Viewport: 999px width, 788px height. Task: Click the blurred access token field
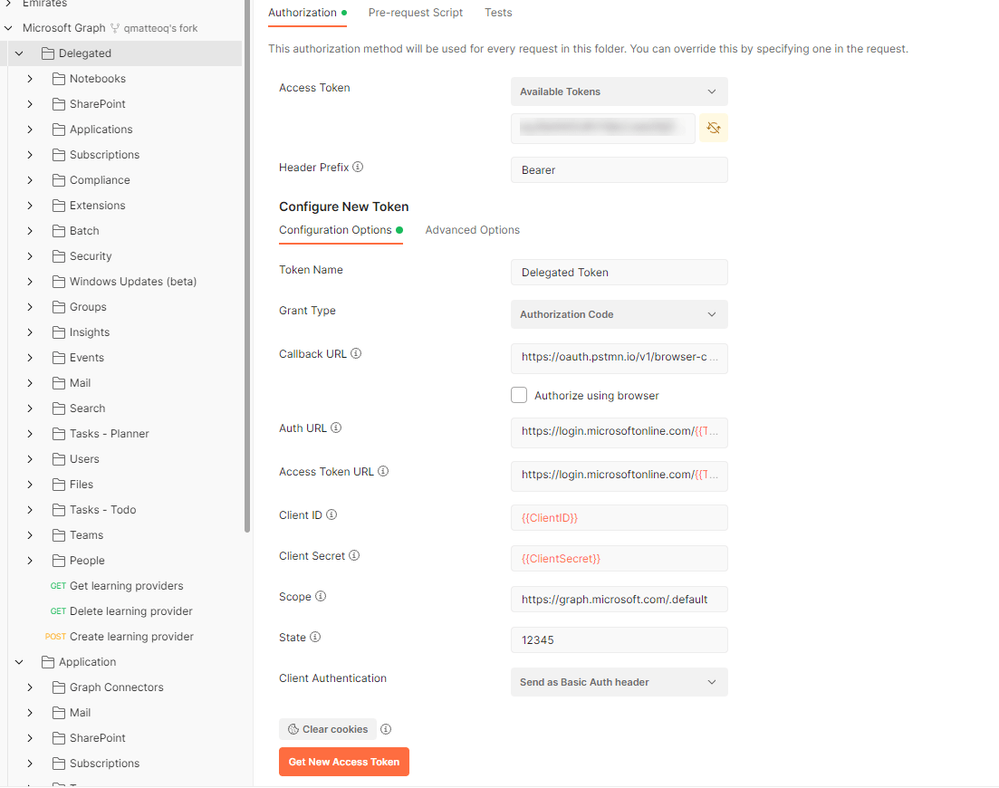[x=603, y=128]
